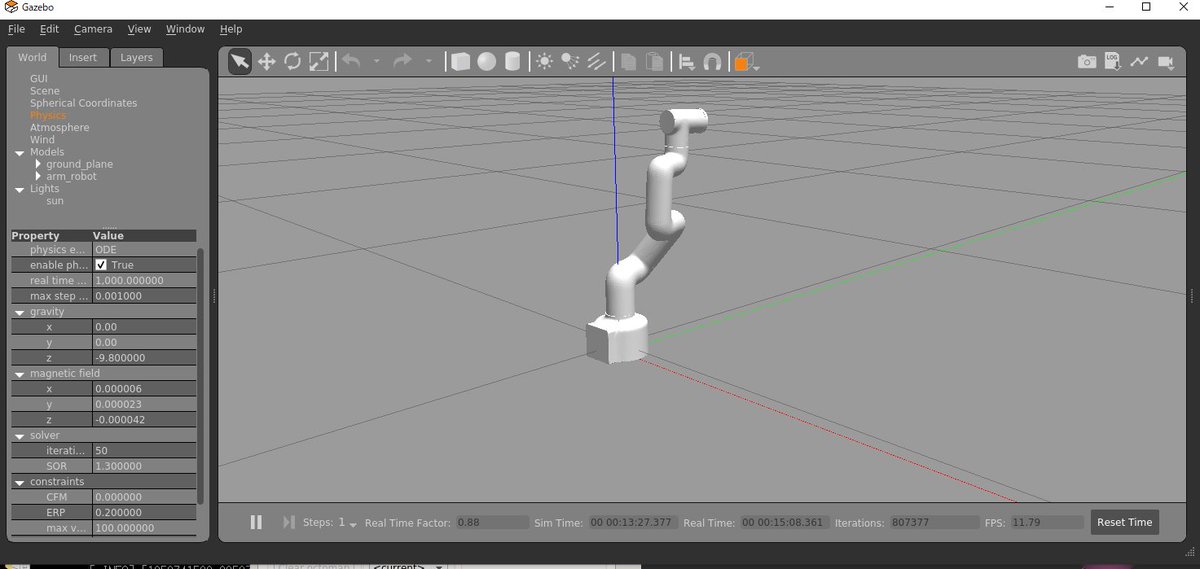The width and height of the screenshot is (1200, 569).
Task: Select the World tab
Action: pyautogui.click(x=32, y=57)
